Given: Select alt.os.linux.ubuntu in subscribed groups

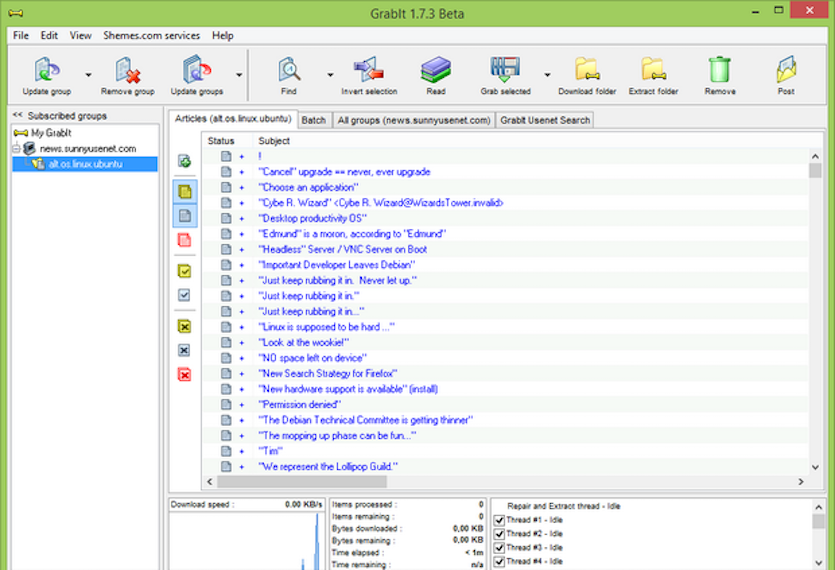Looking at the screenshot, I should click(85, 164).
